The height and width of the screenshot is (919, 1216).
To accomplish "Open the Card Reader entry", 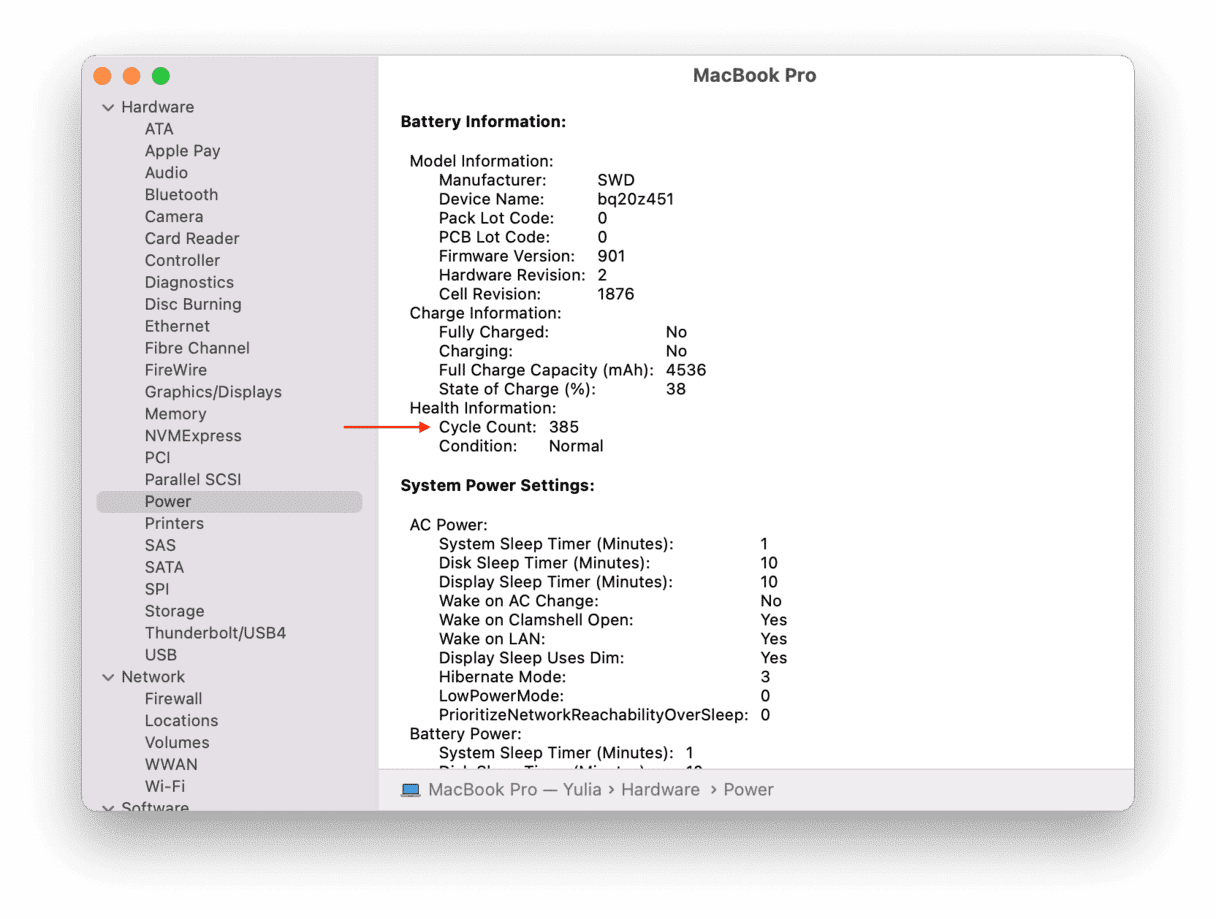I will coord(192,239).
